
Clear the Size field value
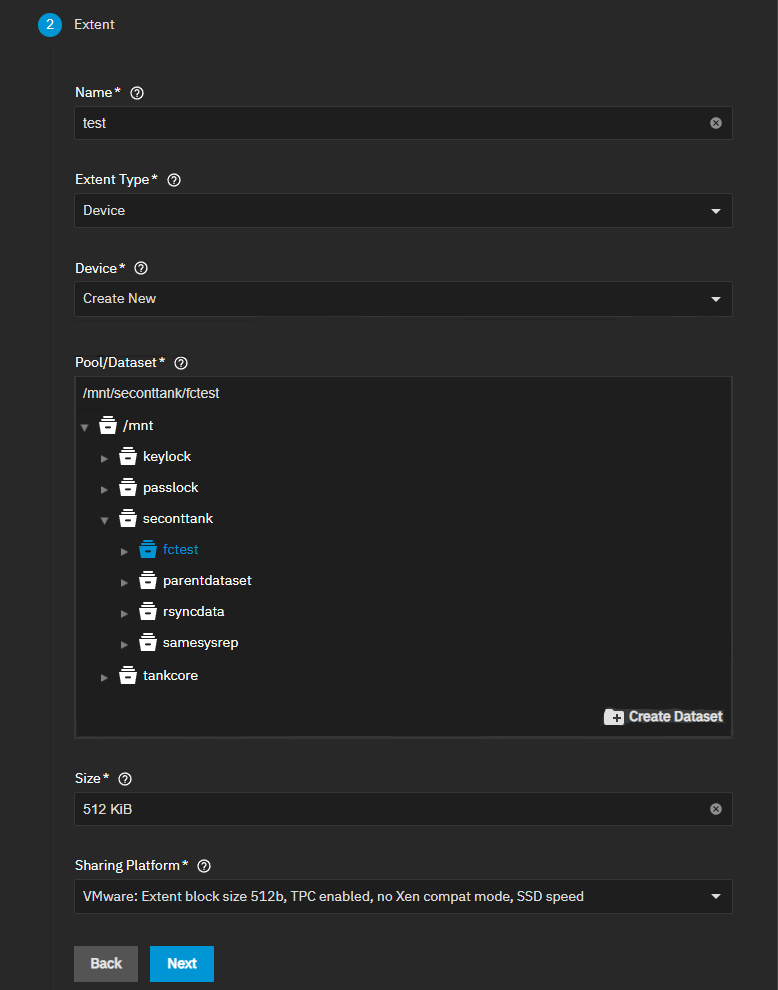pos(715,809)
